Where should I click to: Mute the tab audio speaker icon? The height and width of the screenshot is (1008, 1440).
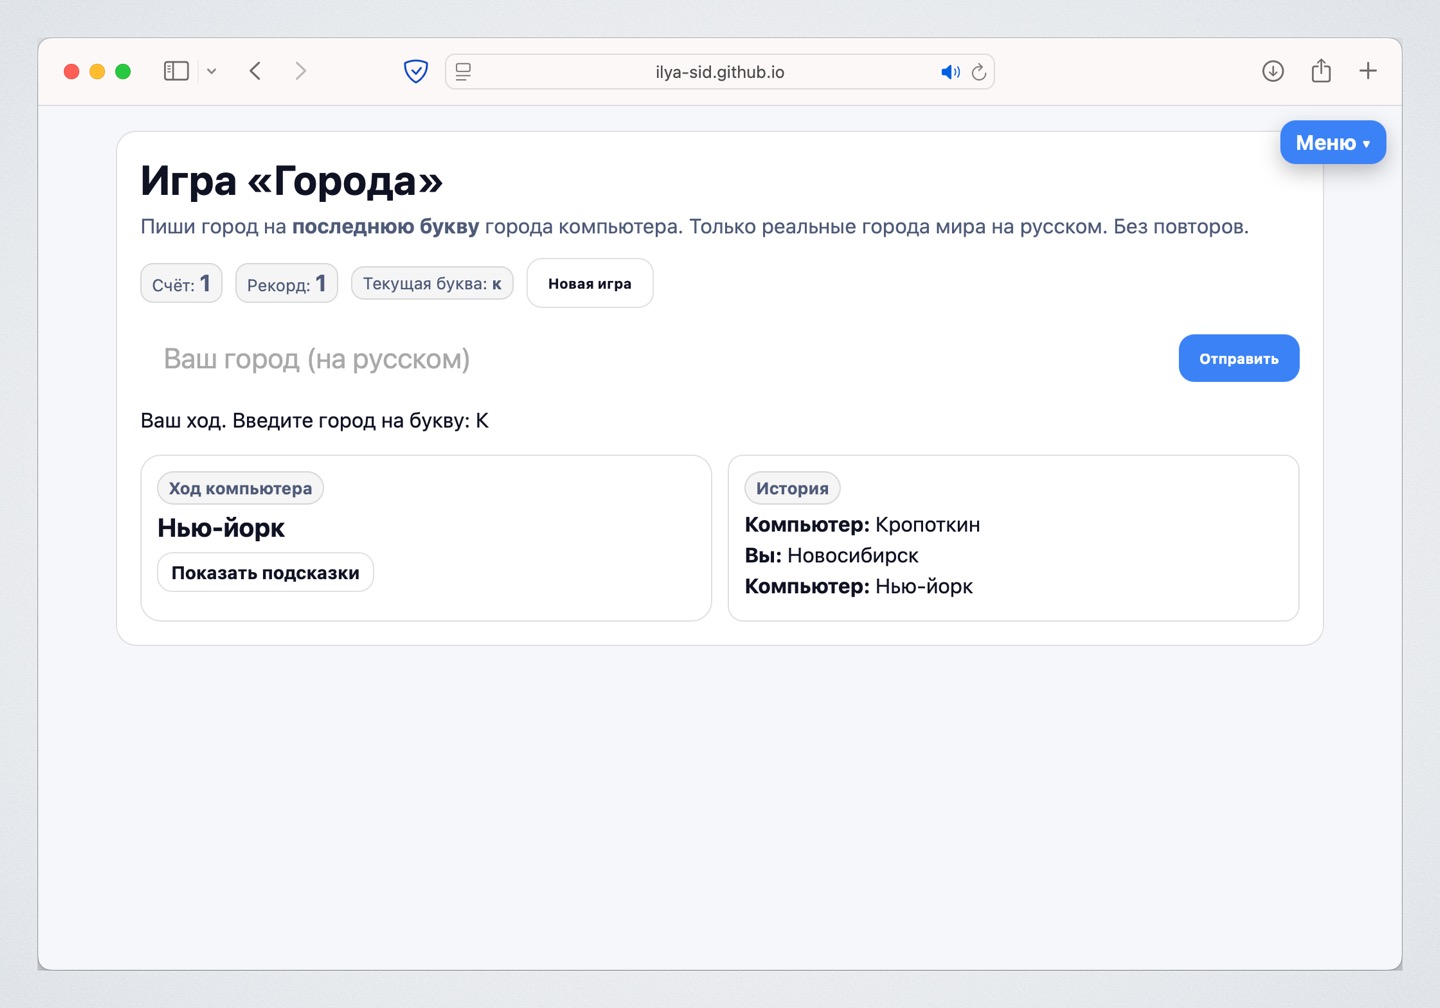click(949, 72)
